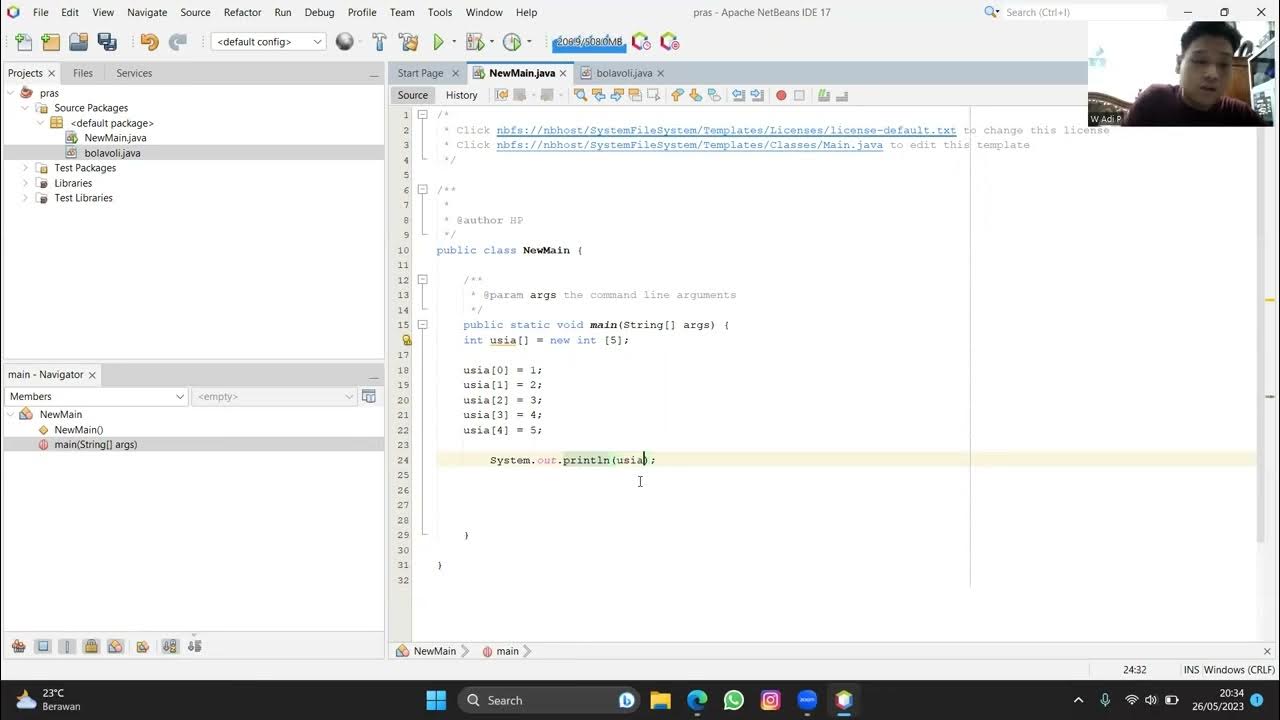This screenshot has width=1280, height=720.
Task: Expand the Test Packages node
Action: [26, 168]
